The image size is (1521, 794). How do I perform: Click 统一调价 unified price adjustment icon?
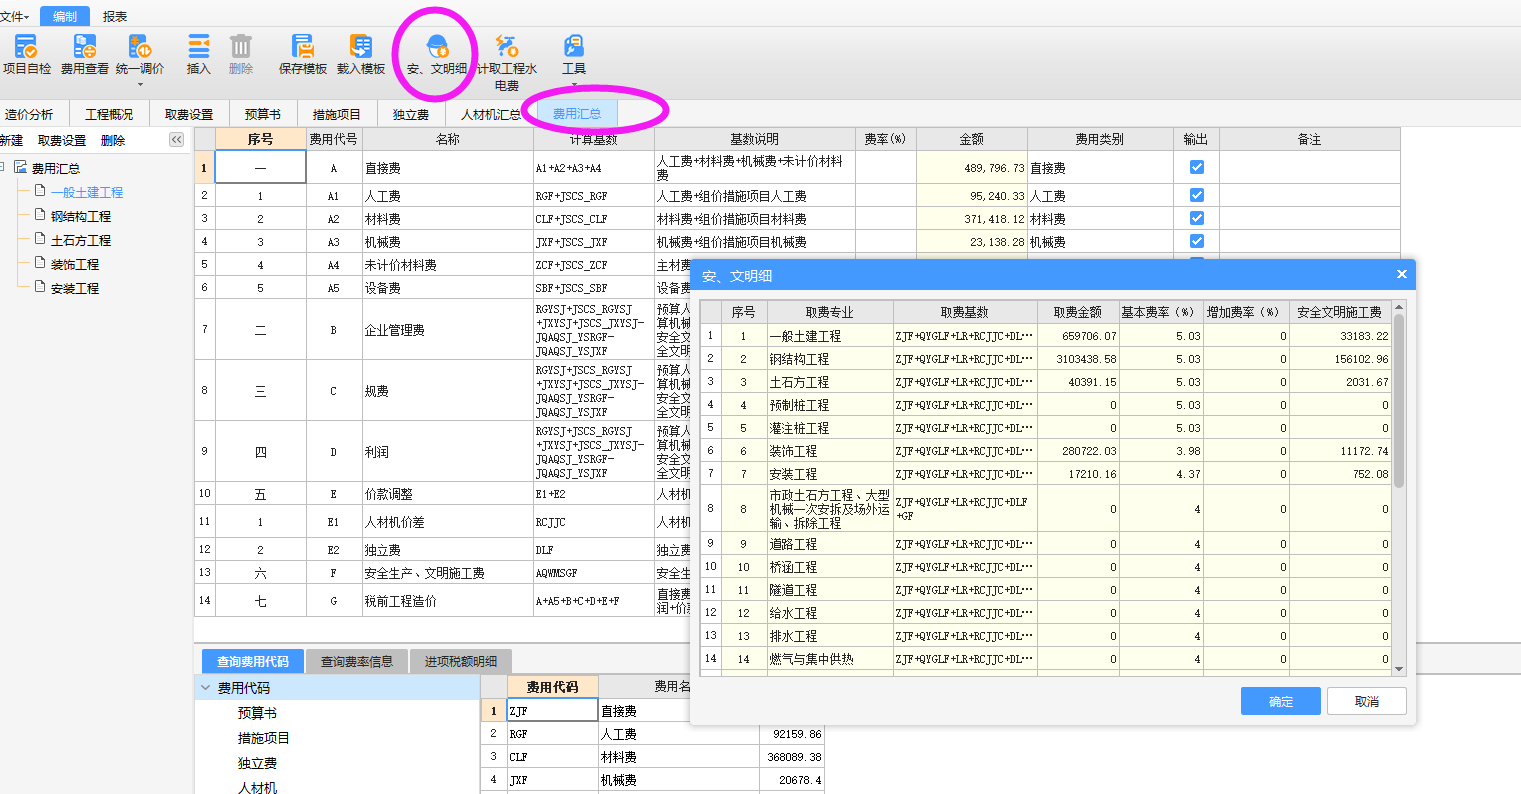(140, 46)
